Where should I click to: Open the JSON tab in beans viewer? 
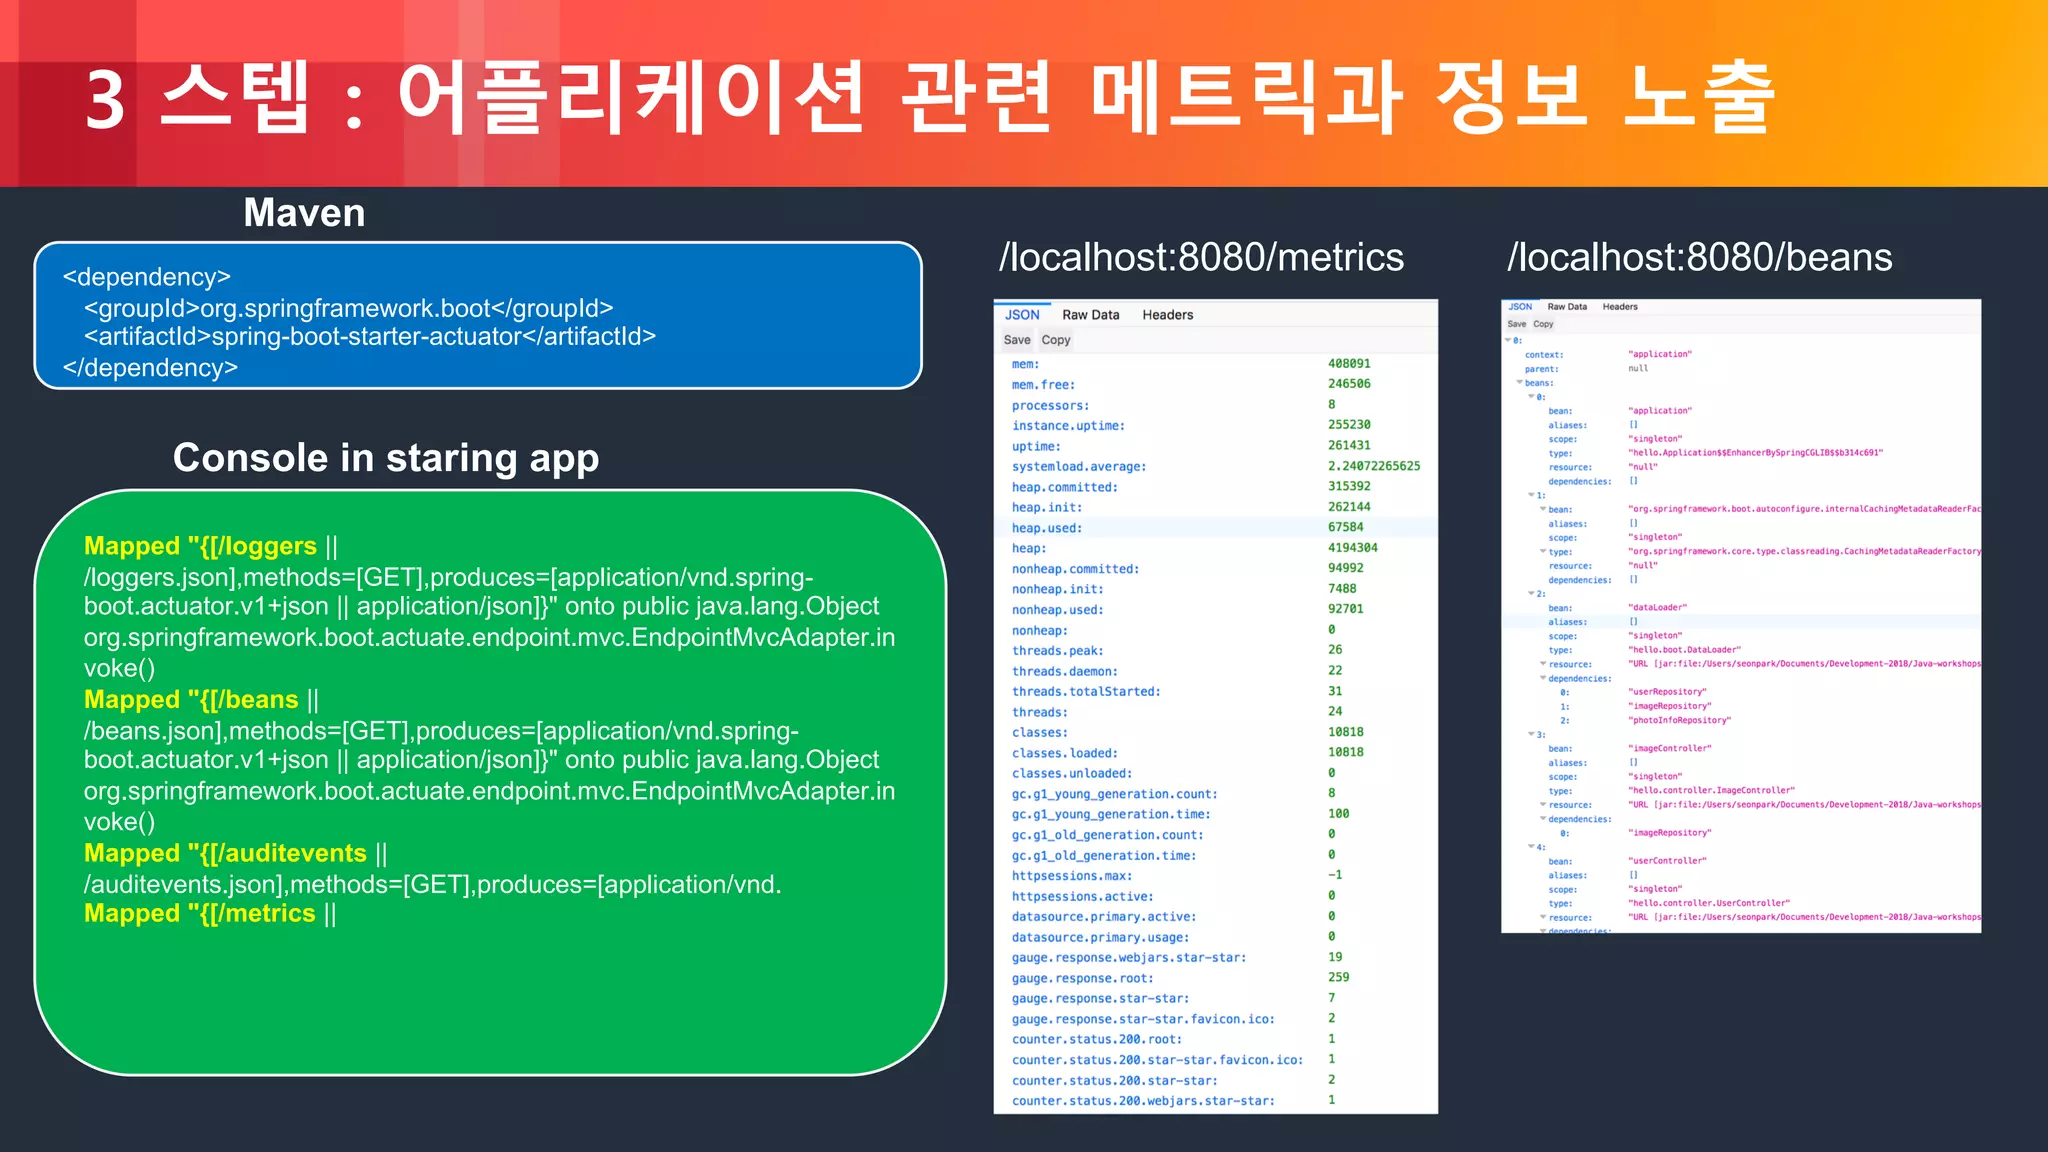(x=1520, y=307)
